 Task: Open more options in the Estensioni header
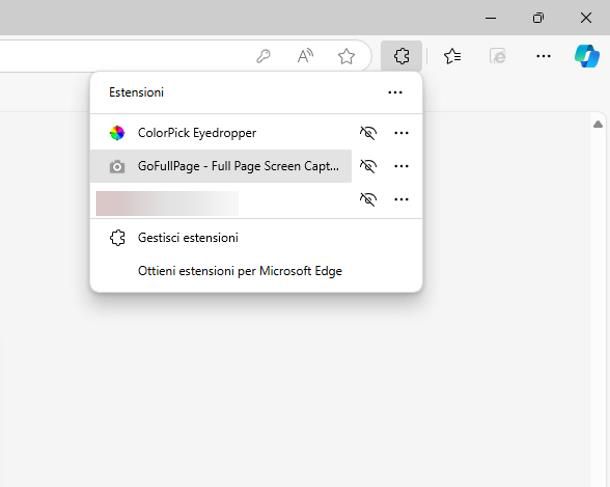click(x=395, y=93)
